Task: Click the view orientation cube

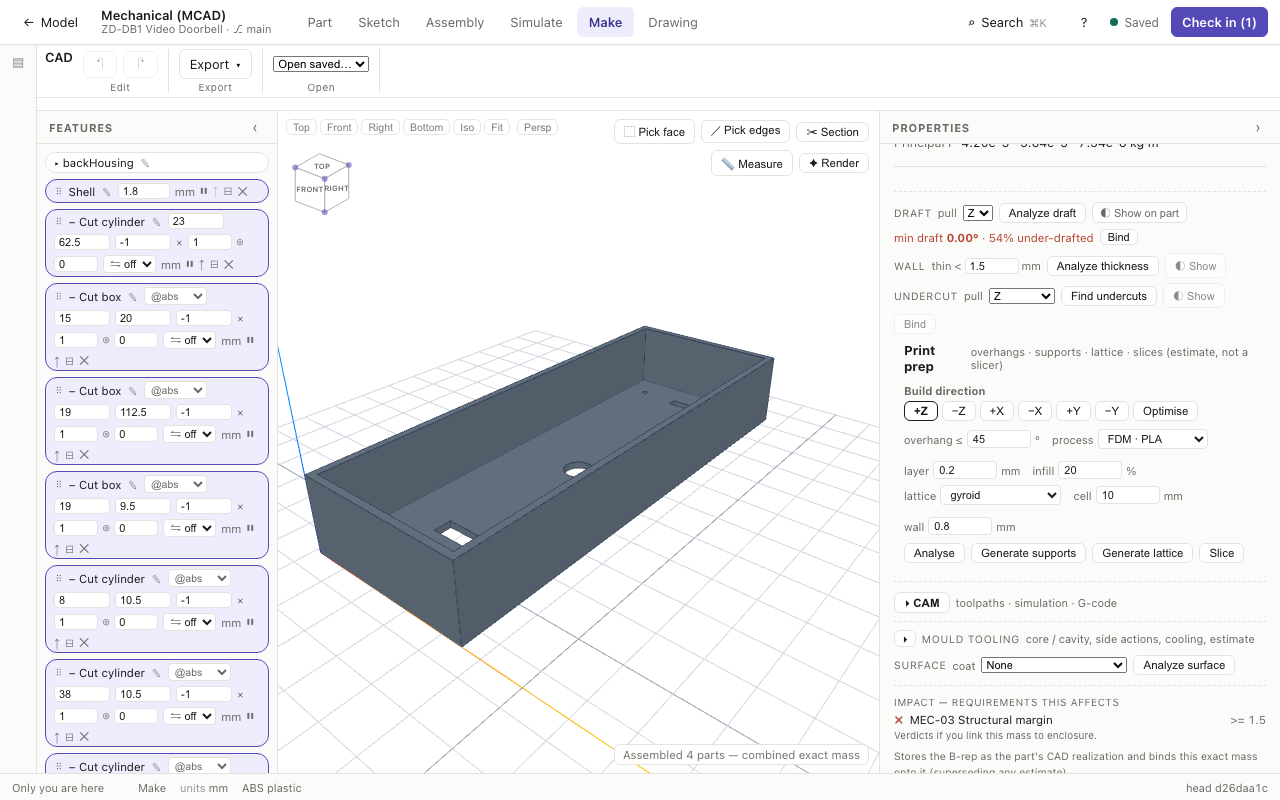Action: 322,184
